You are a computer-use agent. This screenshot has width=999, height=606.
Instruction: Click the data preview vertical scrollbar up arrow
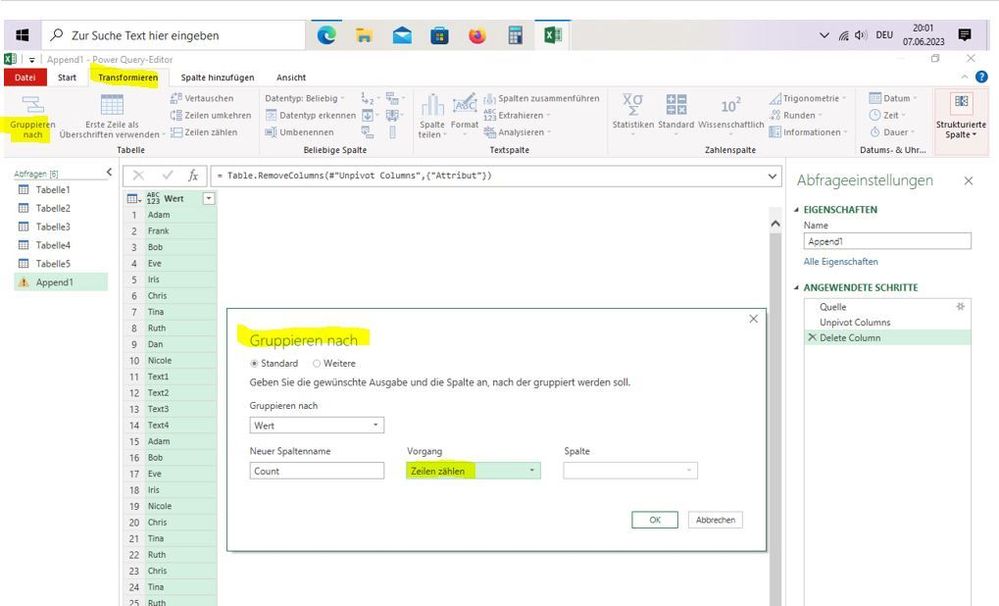(775, 224)
